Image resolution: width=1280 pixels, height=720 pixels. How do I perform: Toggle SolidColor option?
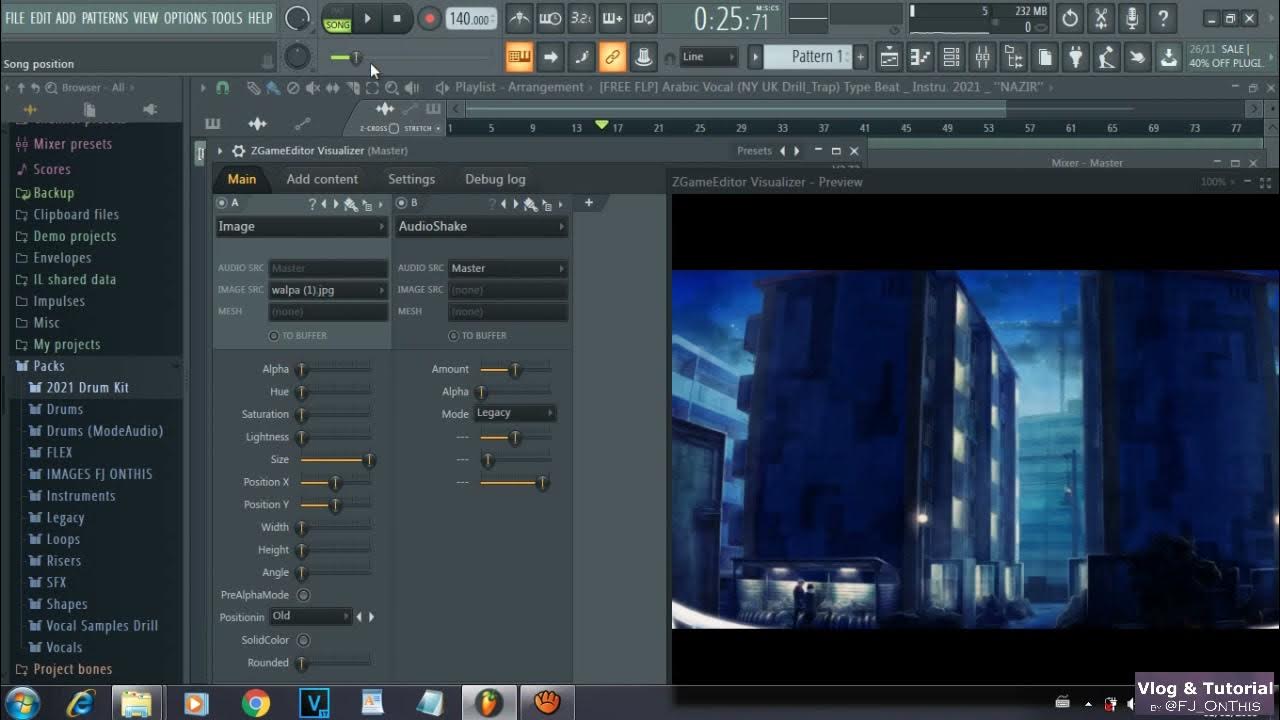303,640
